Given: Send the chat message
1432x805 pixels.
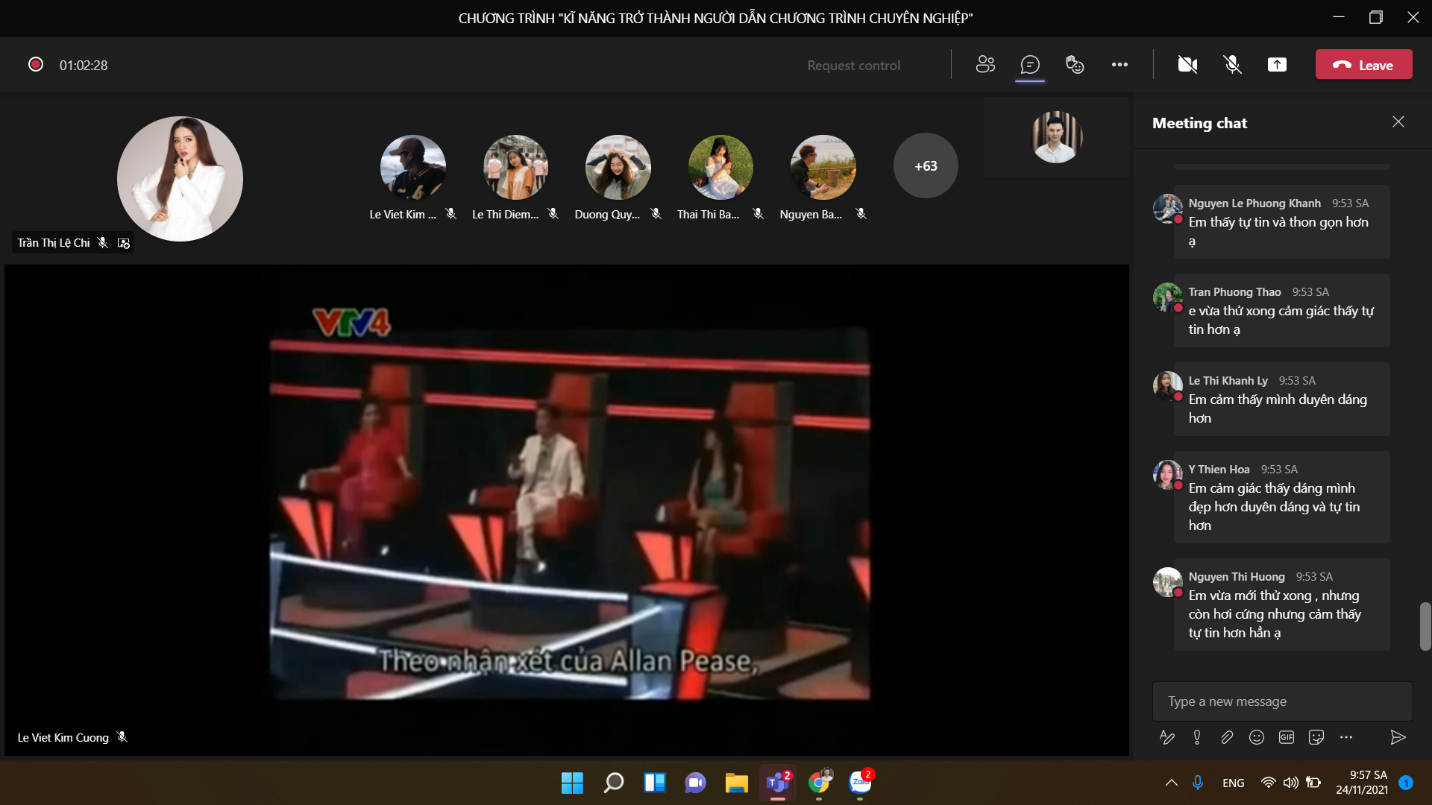Looking at the screenshot, I should point(1398,738).
